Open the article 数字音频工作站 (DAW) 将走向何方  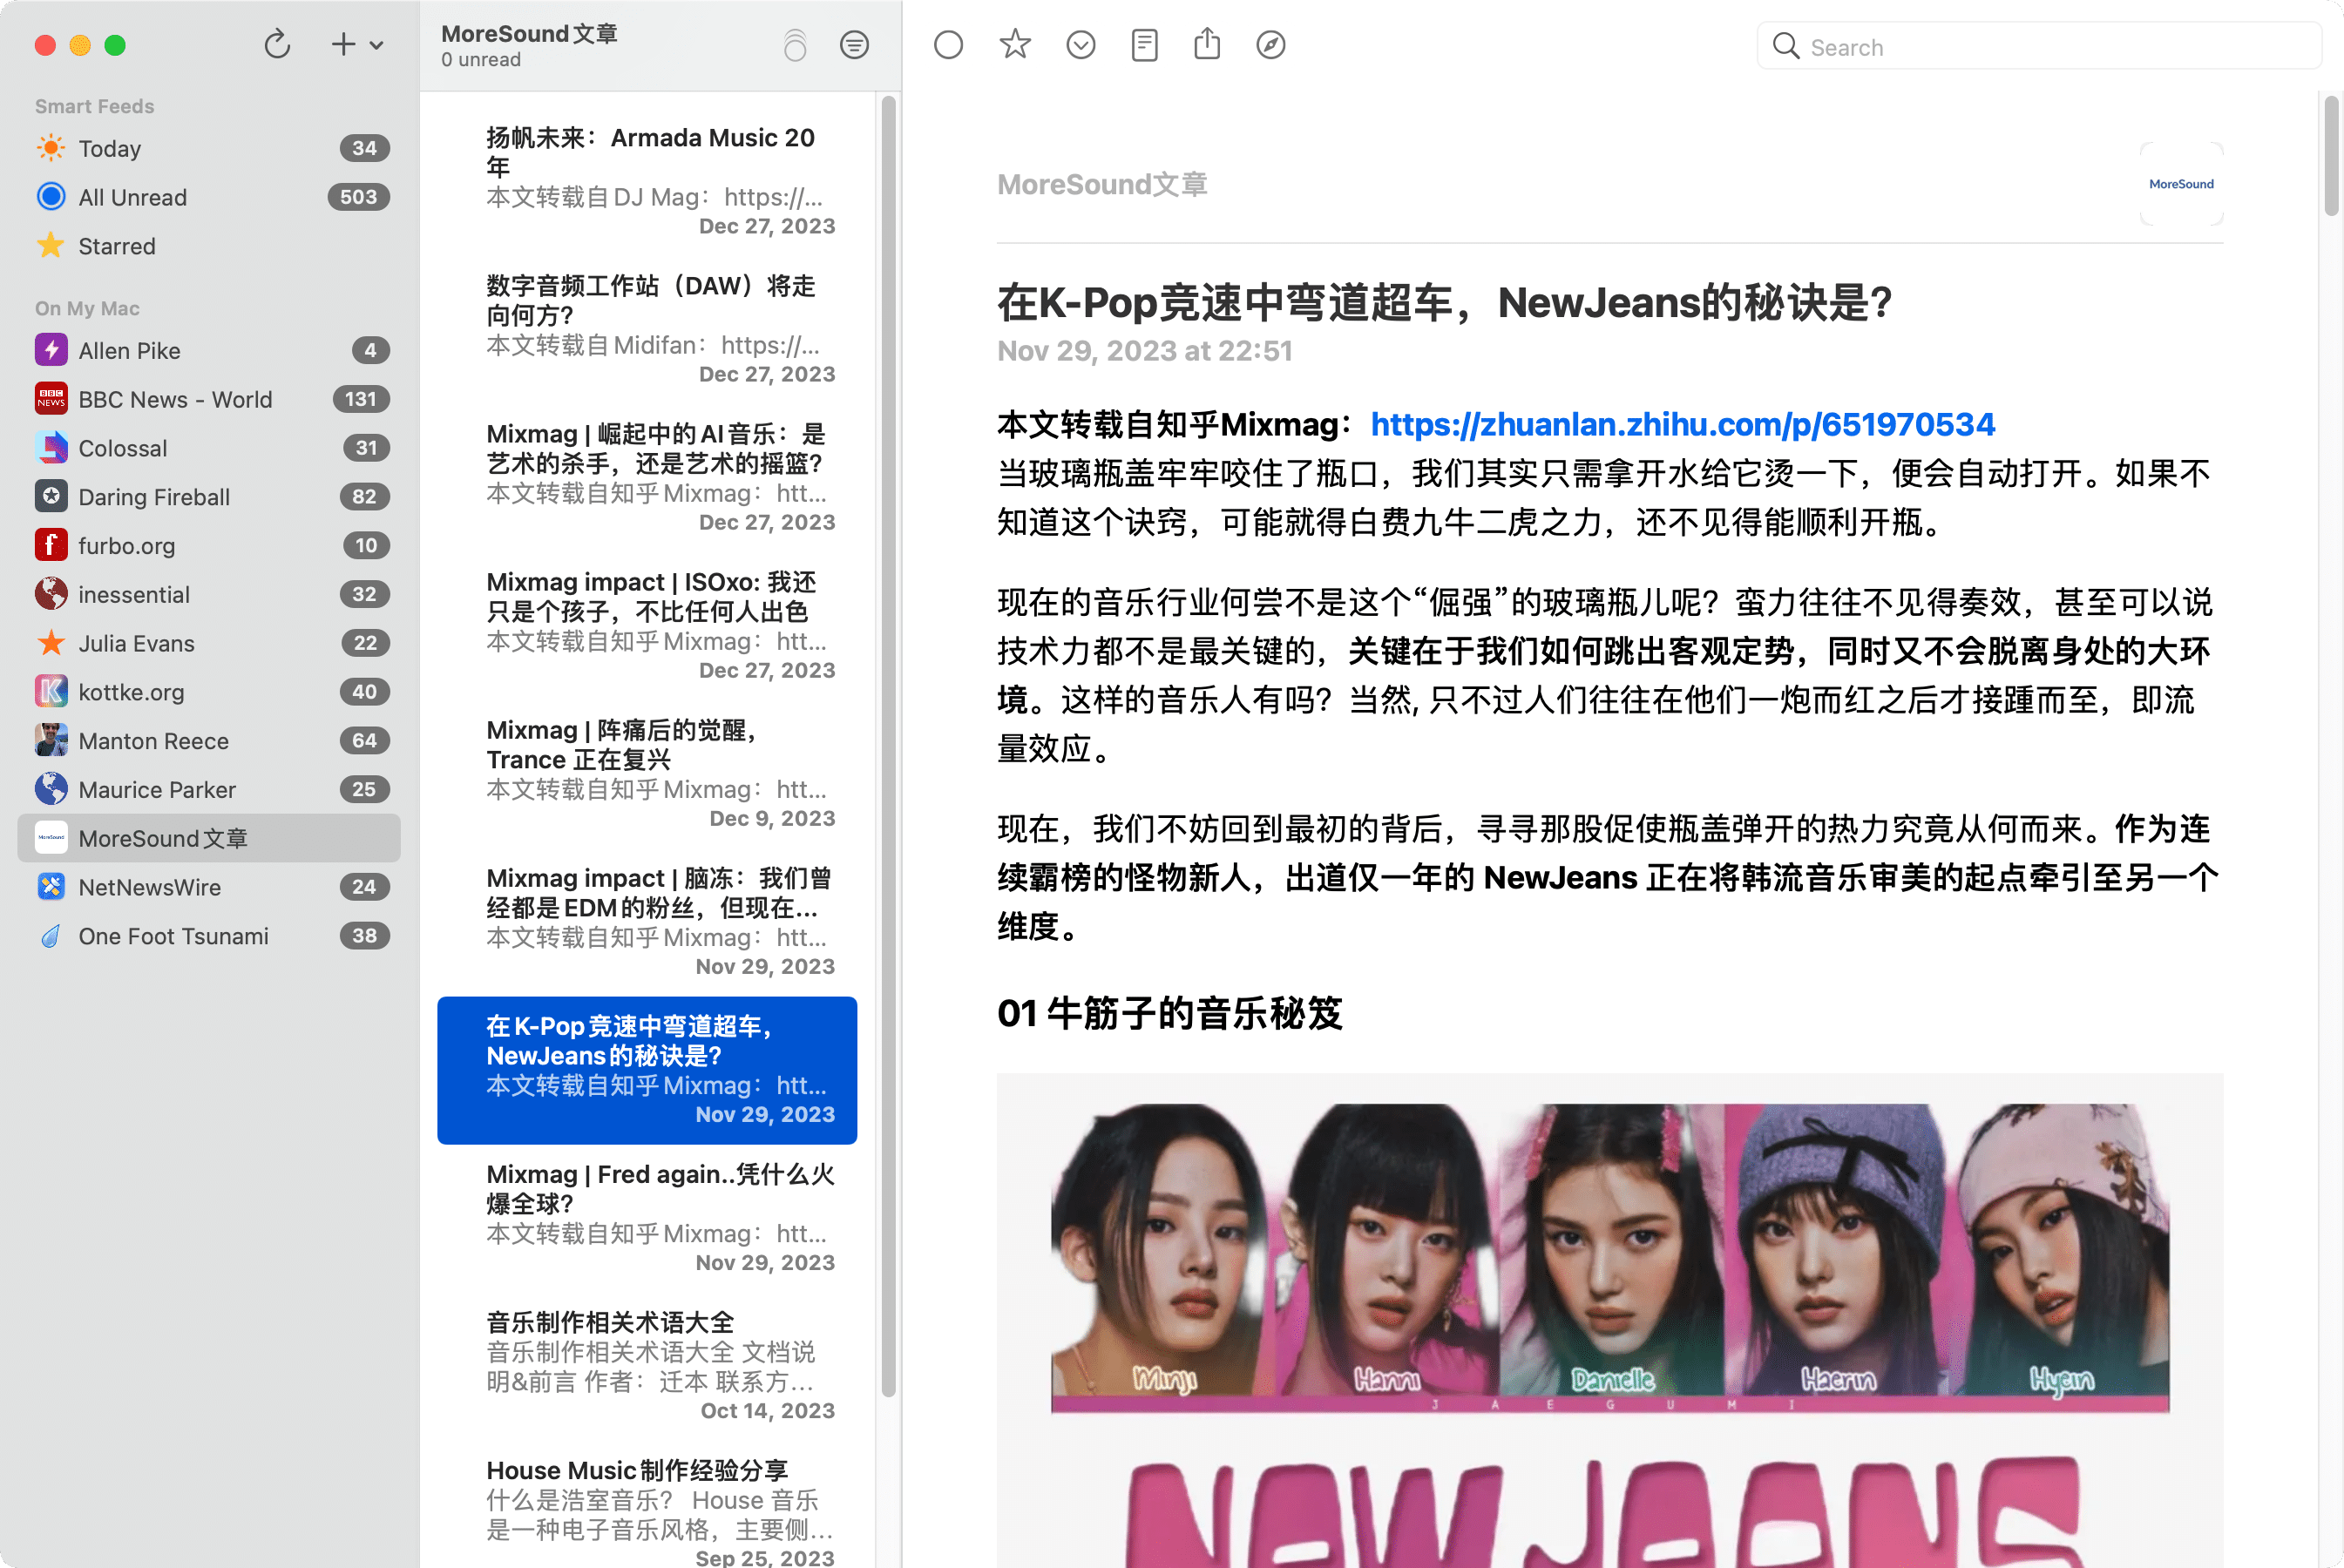click(647, 329)
